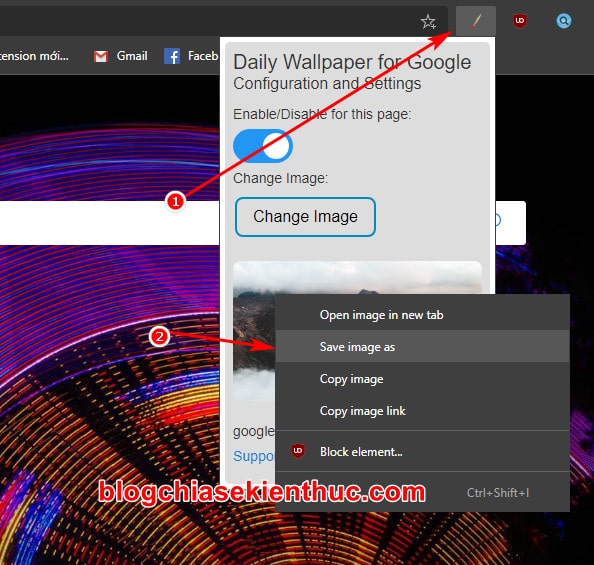
Task: Click the "Change Image:" label text
Action: (280, 178)
